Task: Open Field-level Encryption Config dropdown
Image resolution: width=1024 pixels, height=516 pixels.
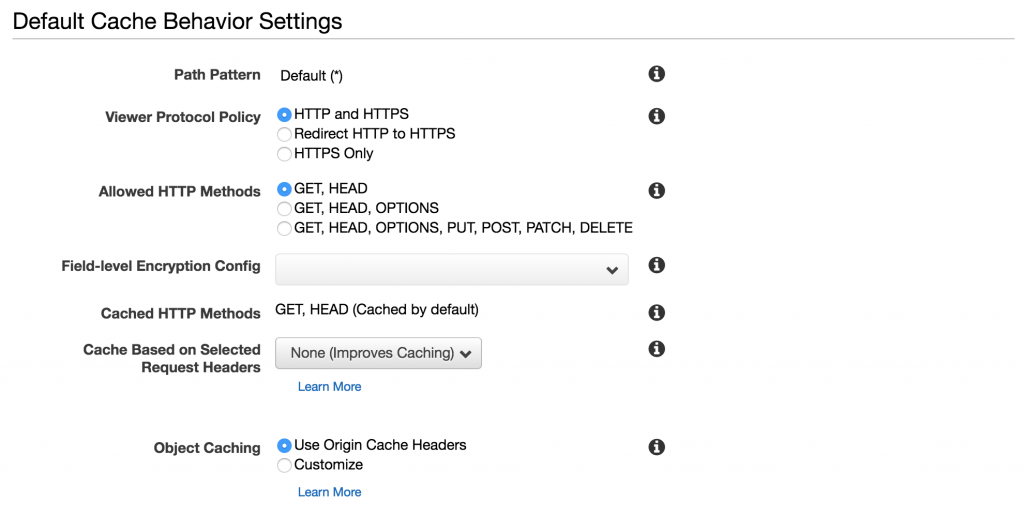Action: [452, 269]
